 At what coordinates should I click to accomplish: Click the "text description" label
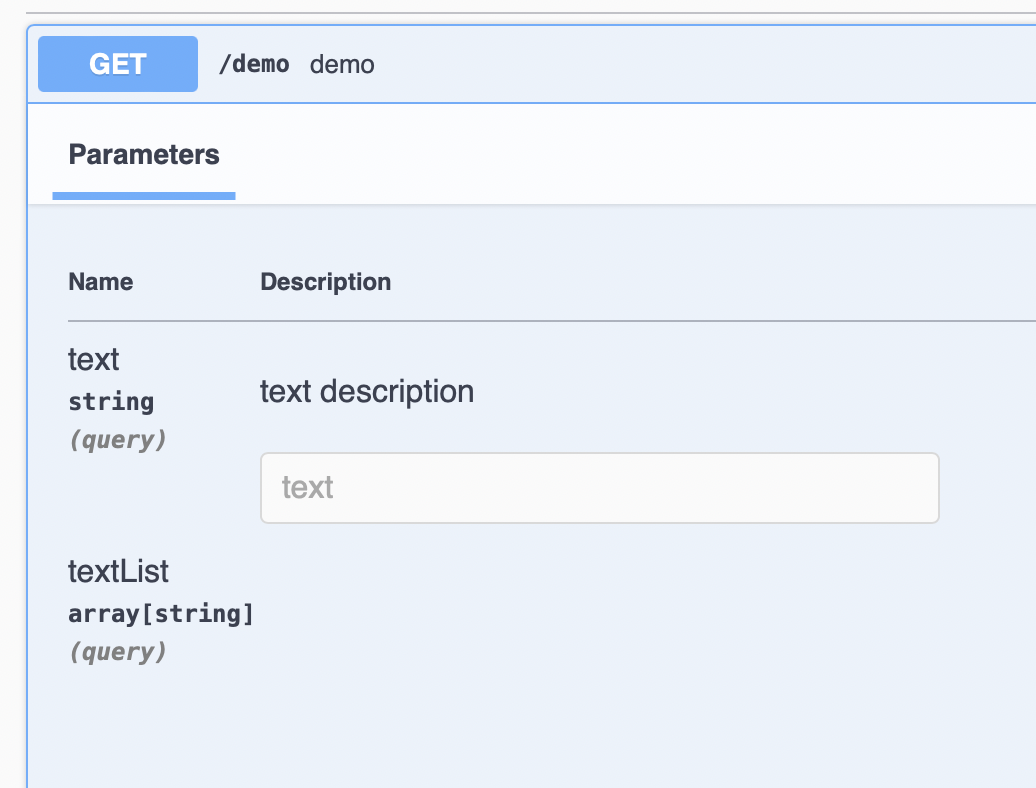pos(367,391)
